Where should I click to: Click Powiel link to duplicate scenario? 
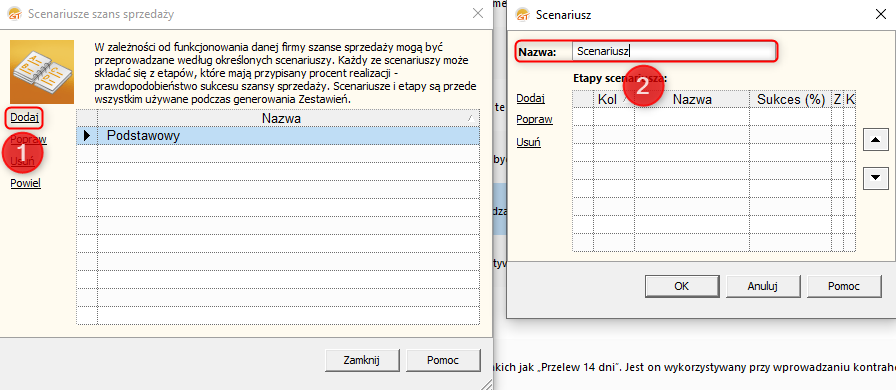[26, 183]
